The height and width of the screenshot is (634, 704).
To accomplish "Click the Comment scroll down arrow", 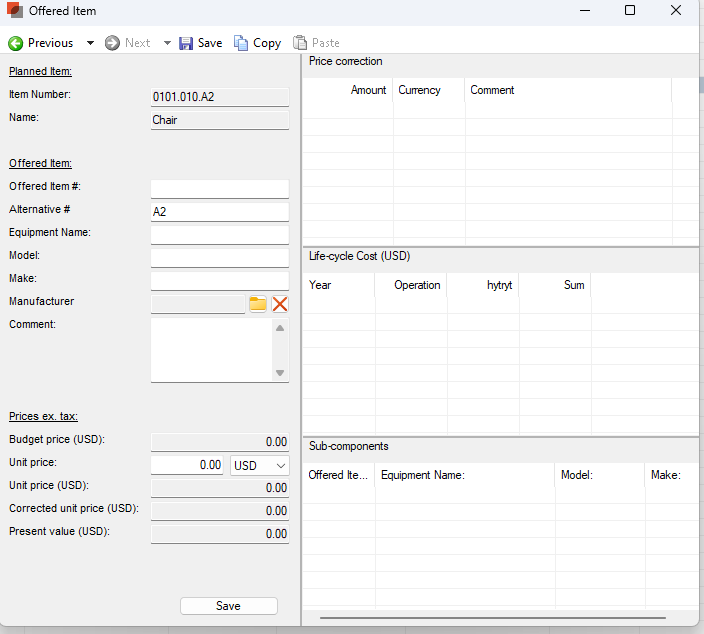I will click(x=280, y=373).
